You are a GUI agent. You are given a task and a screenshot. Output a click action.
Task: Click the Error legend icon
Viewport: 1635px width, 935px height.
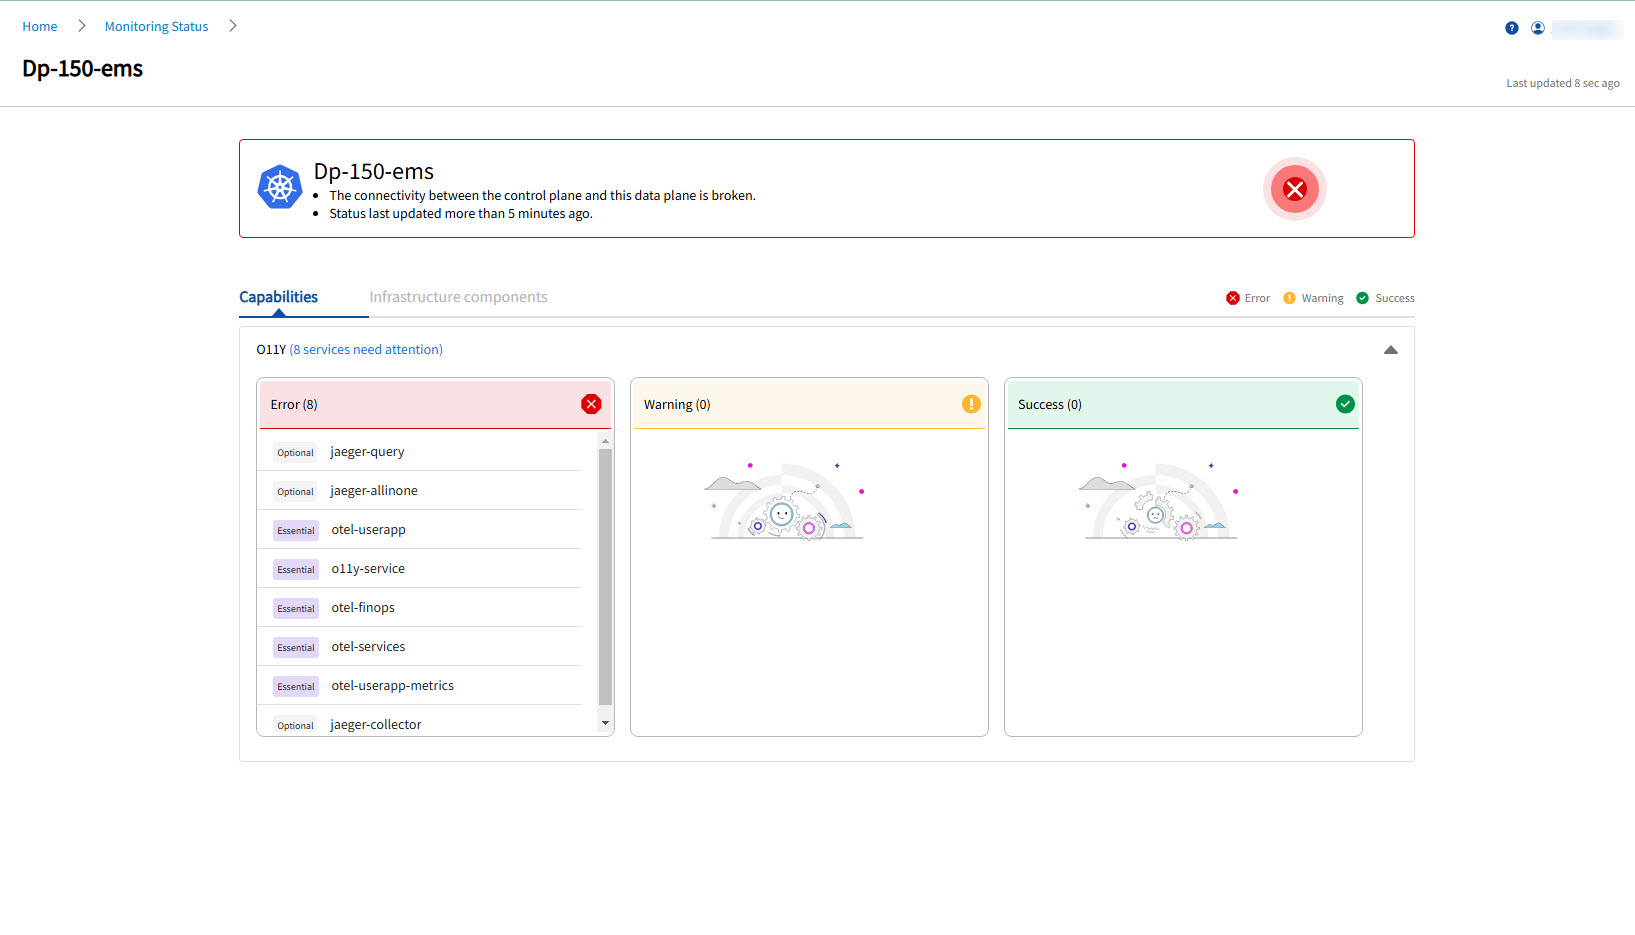coord(1233,298)
